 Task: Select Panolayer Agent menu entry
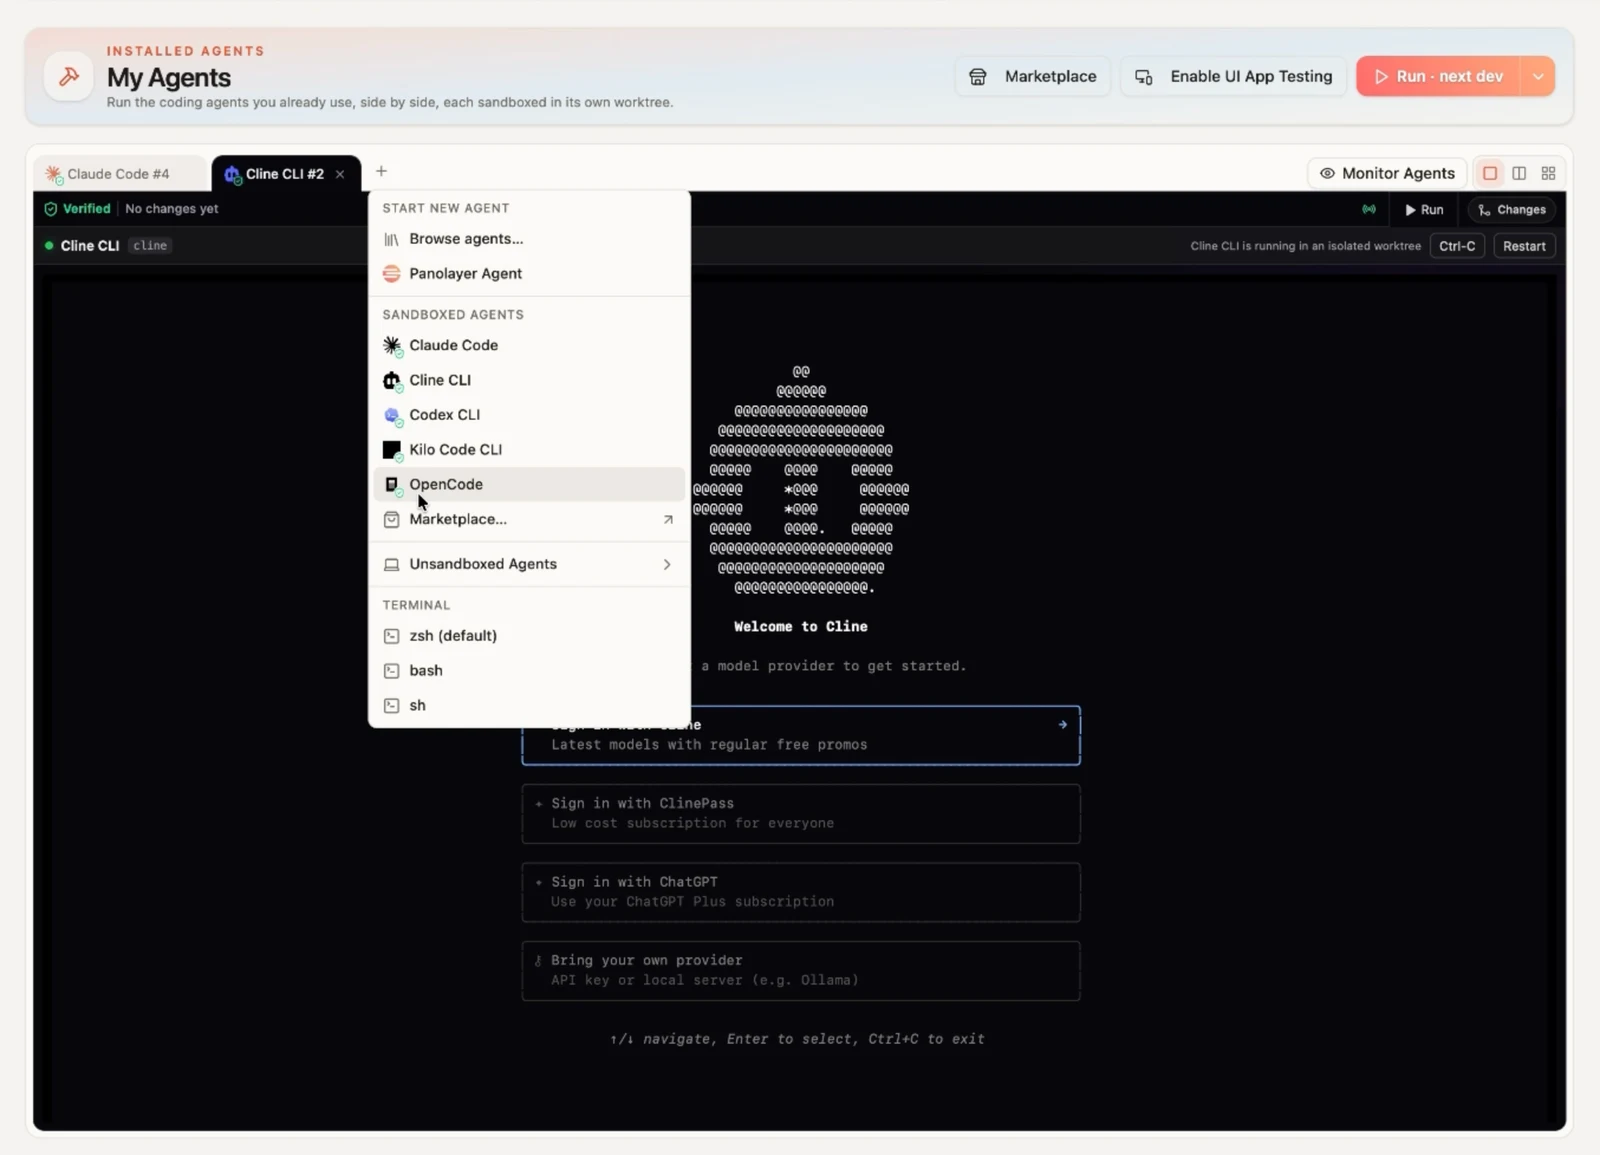(529, 274)
